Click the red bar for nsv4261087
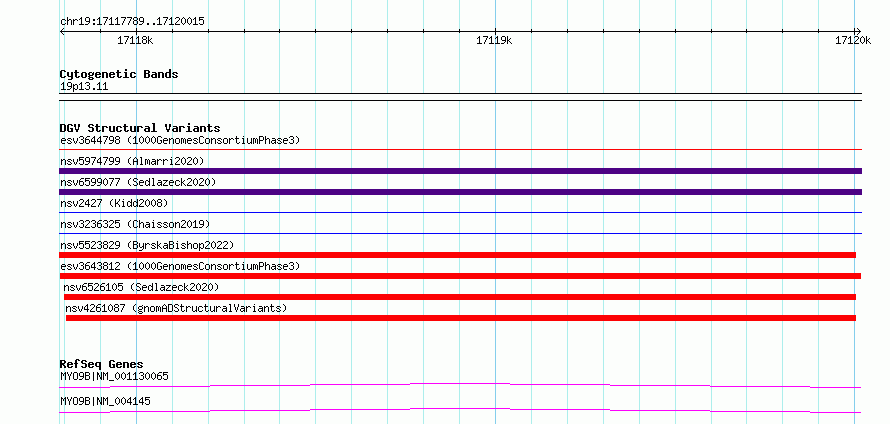Screen dimensions: 890x424 (461, 318)
